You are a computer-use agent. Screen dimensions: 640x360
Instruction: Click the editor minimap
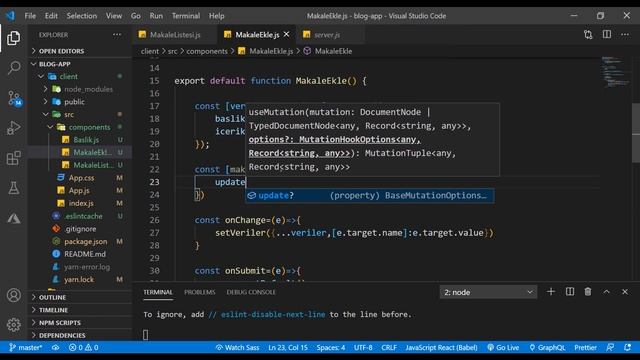(x=616, y=72)
